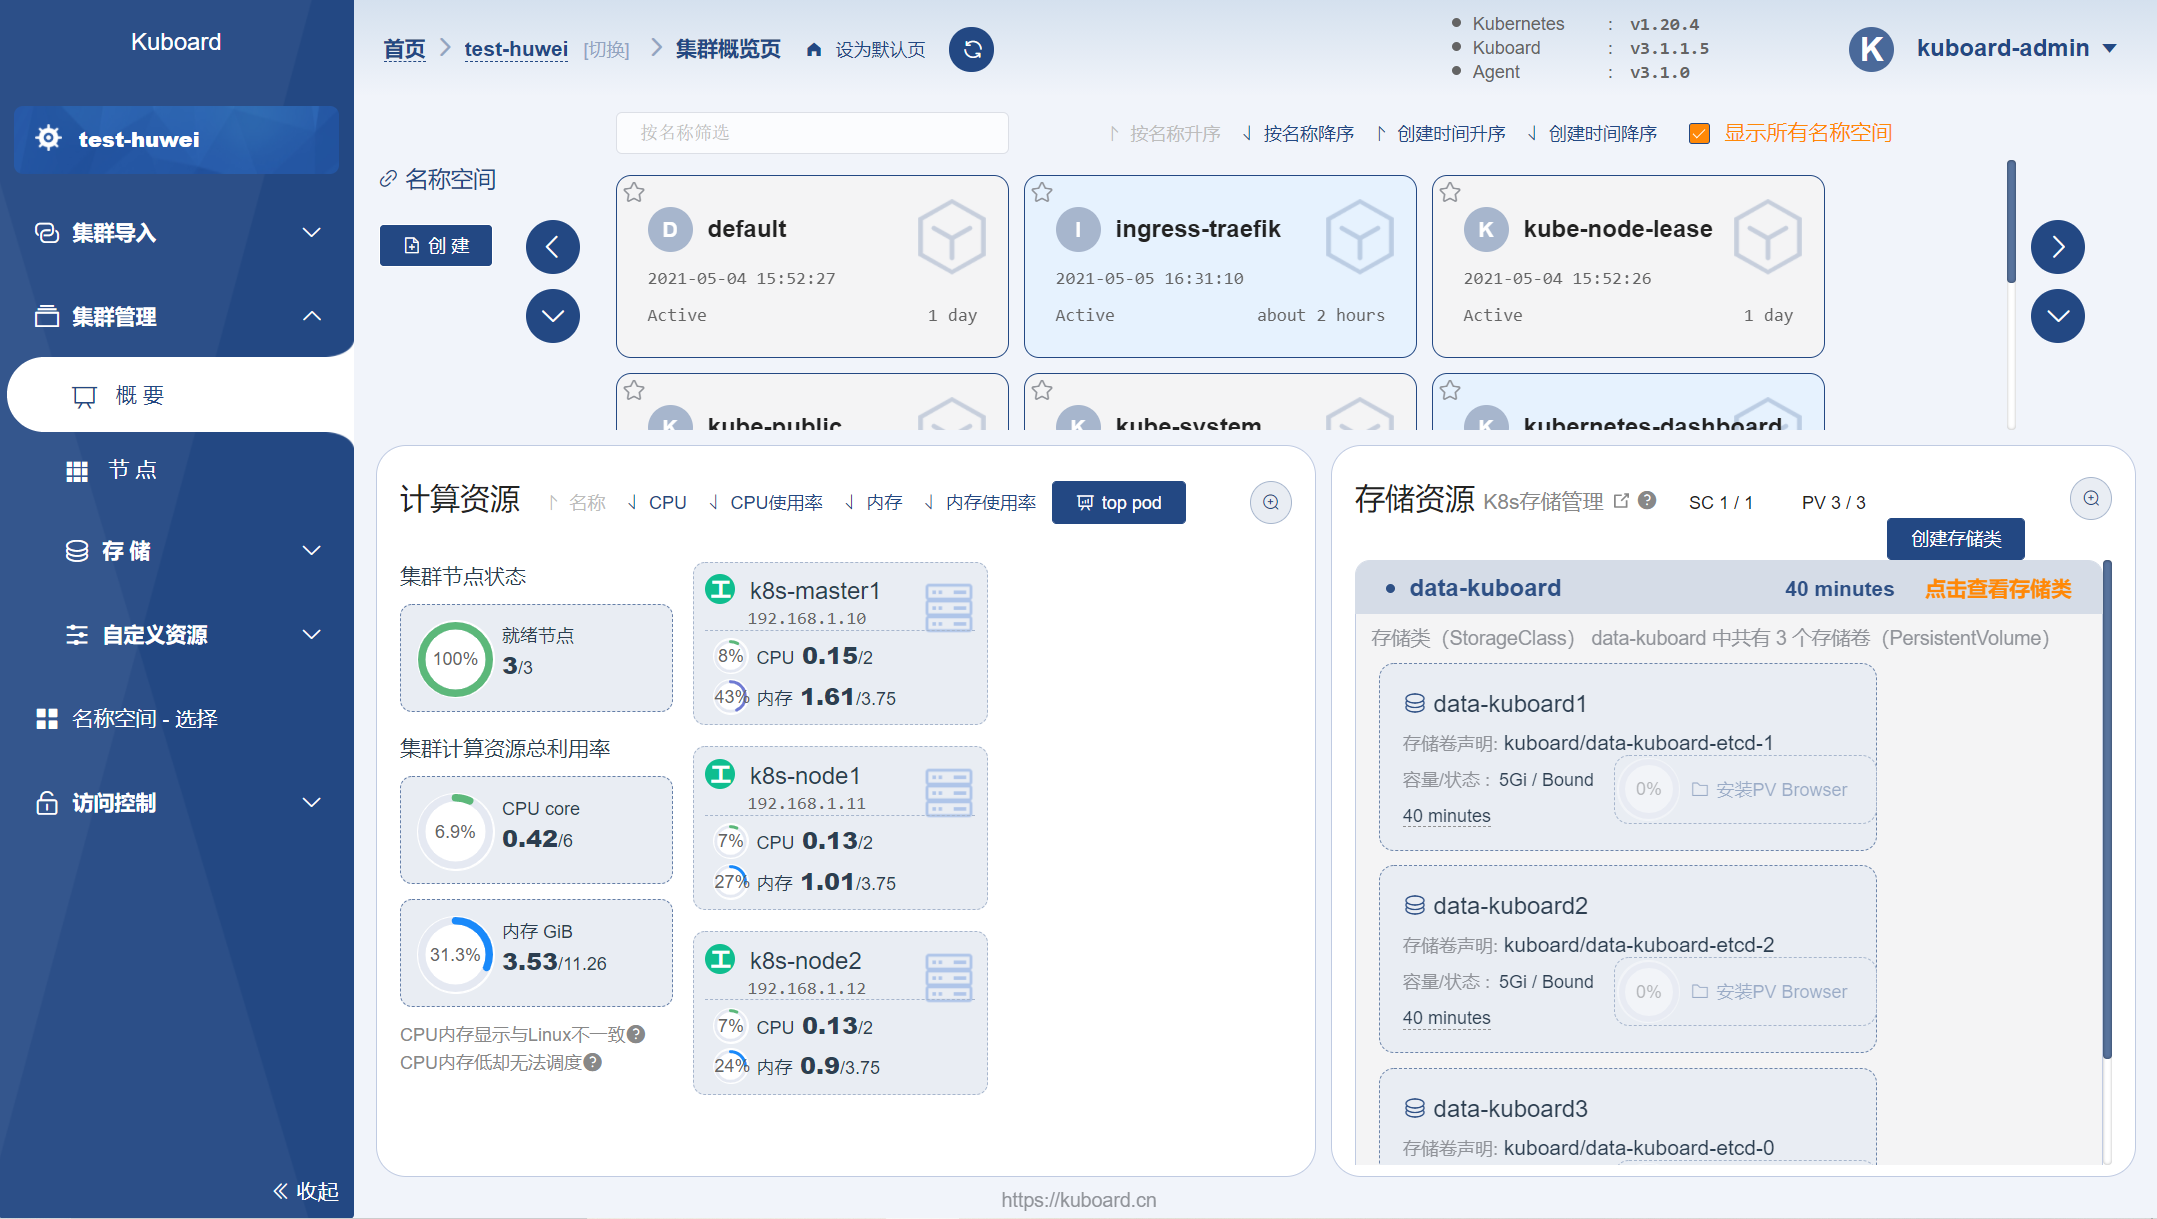The image size is (2157, 1219).
Task: Click the 创建存储类 button
Action: pos(1955,539)
